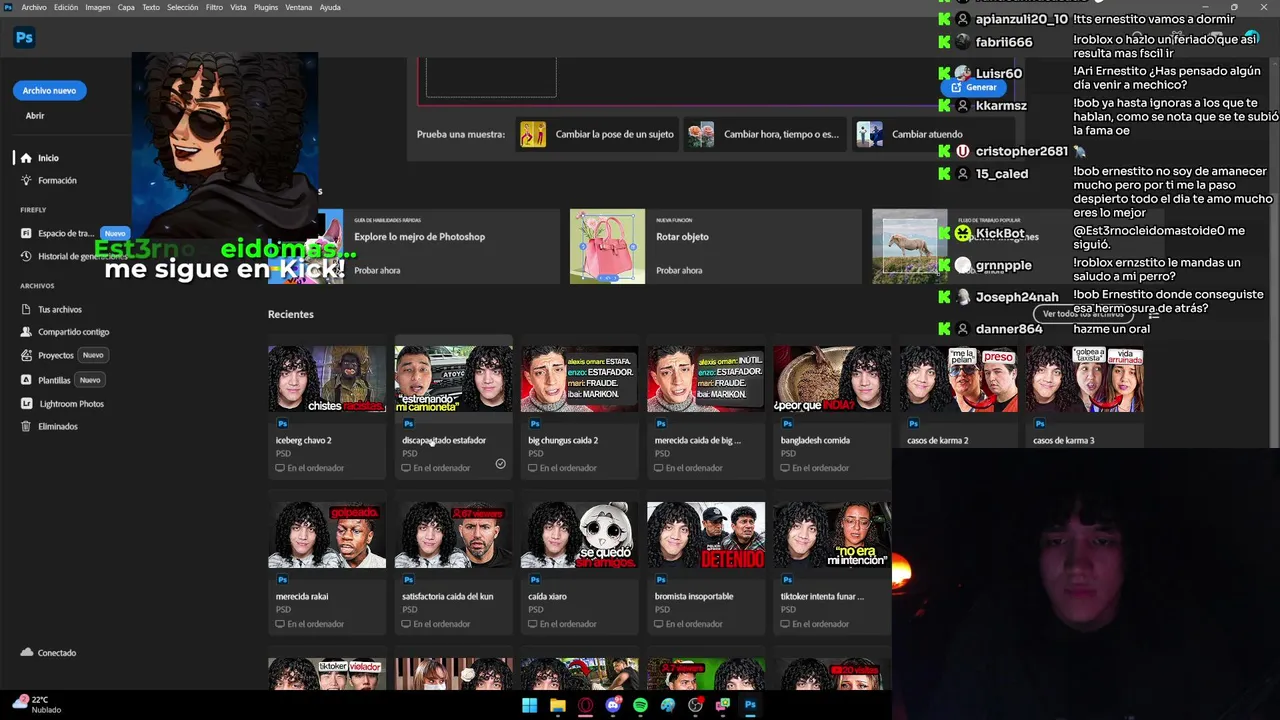Click the Lightroom Photos label
The width and height of the screenshot is (1280, 720).
(x=72, y=404)
